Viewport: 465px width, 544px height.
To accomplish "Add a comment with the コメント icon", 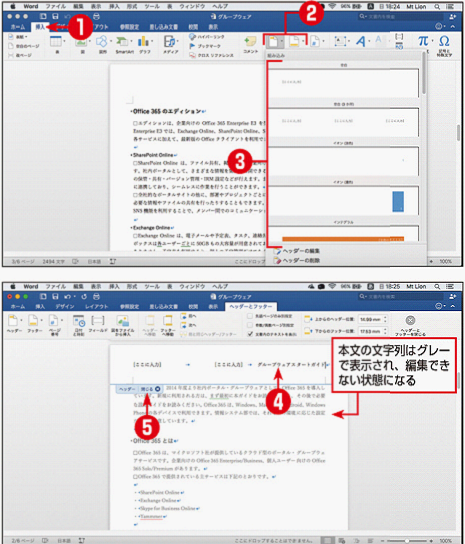I will (250, 42).
